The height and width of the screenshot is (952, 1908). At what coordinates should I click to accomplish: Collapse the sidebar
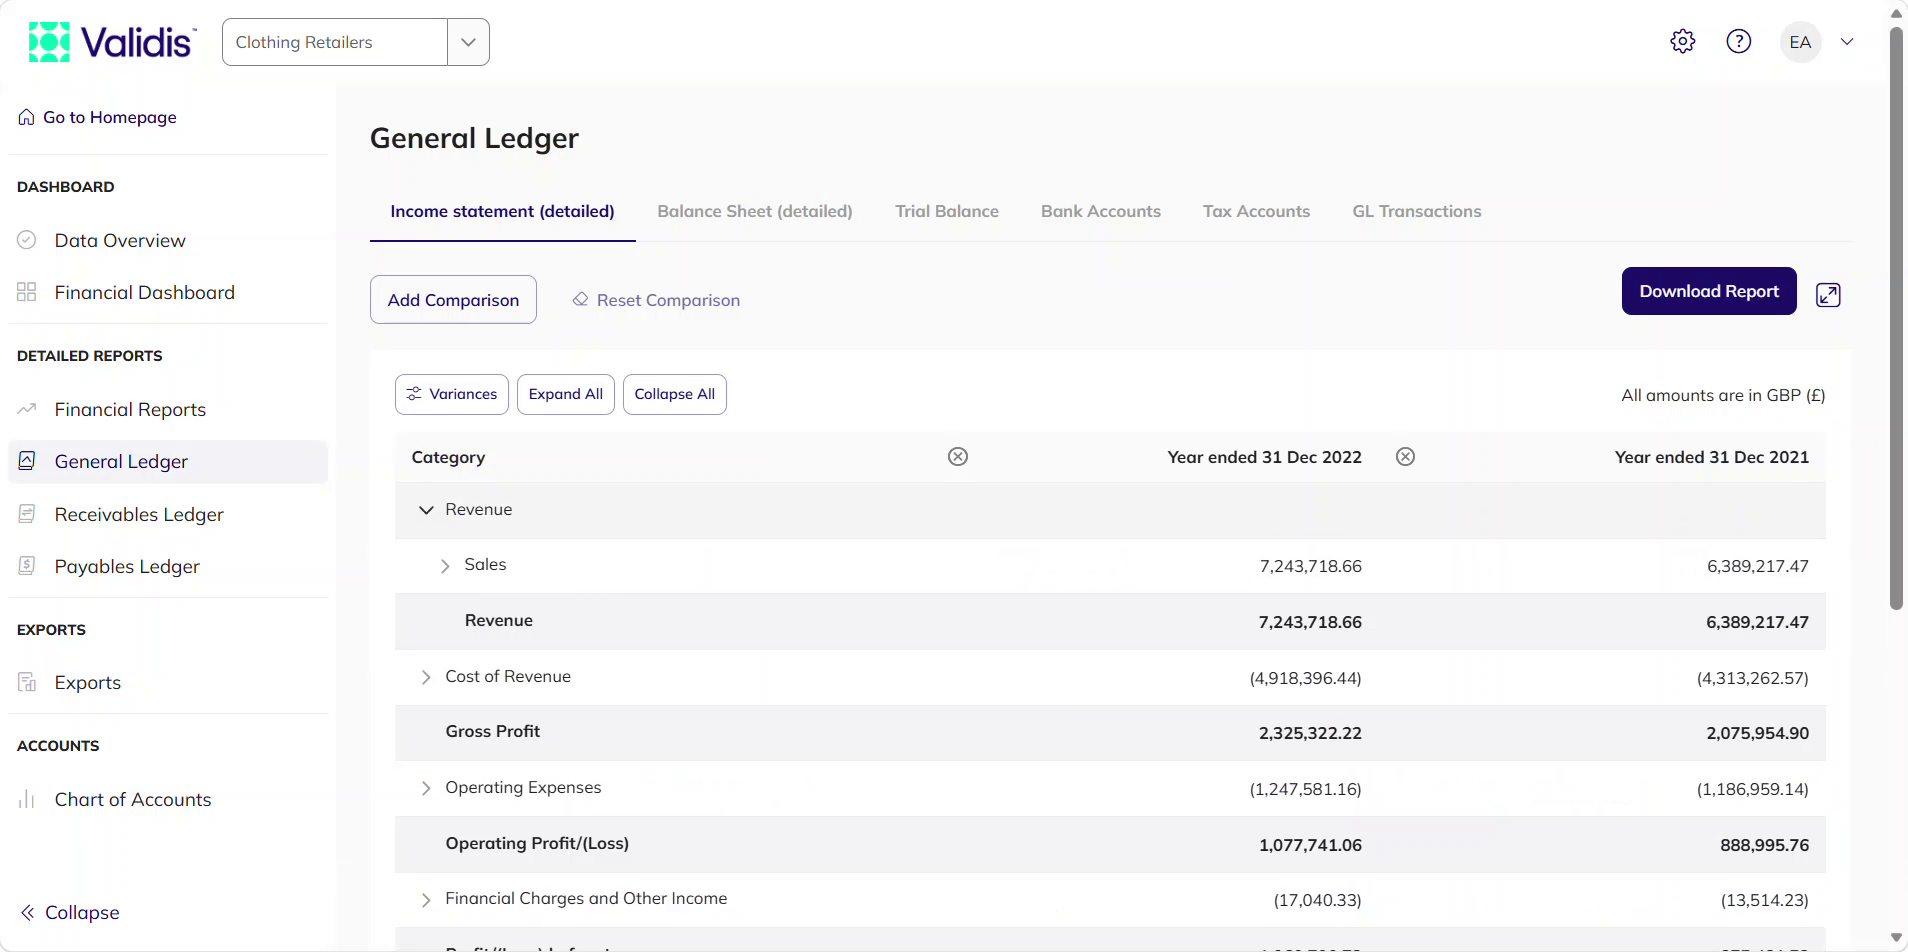70,912
